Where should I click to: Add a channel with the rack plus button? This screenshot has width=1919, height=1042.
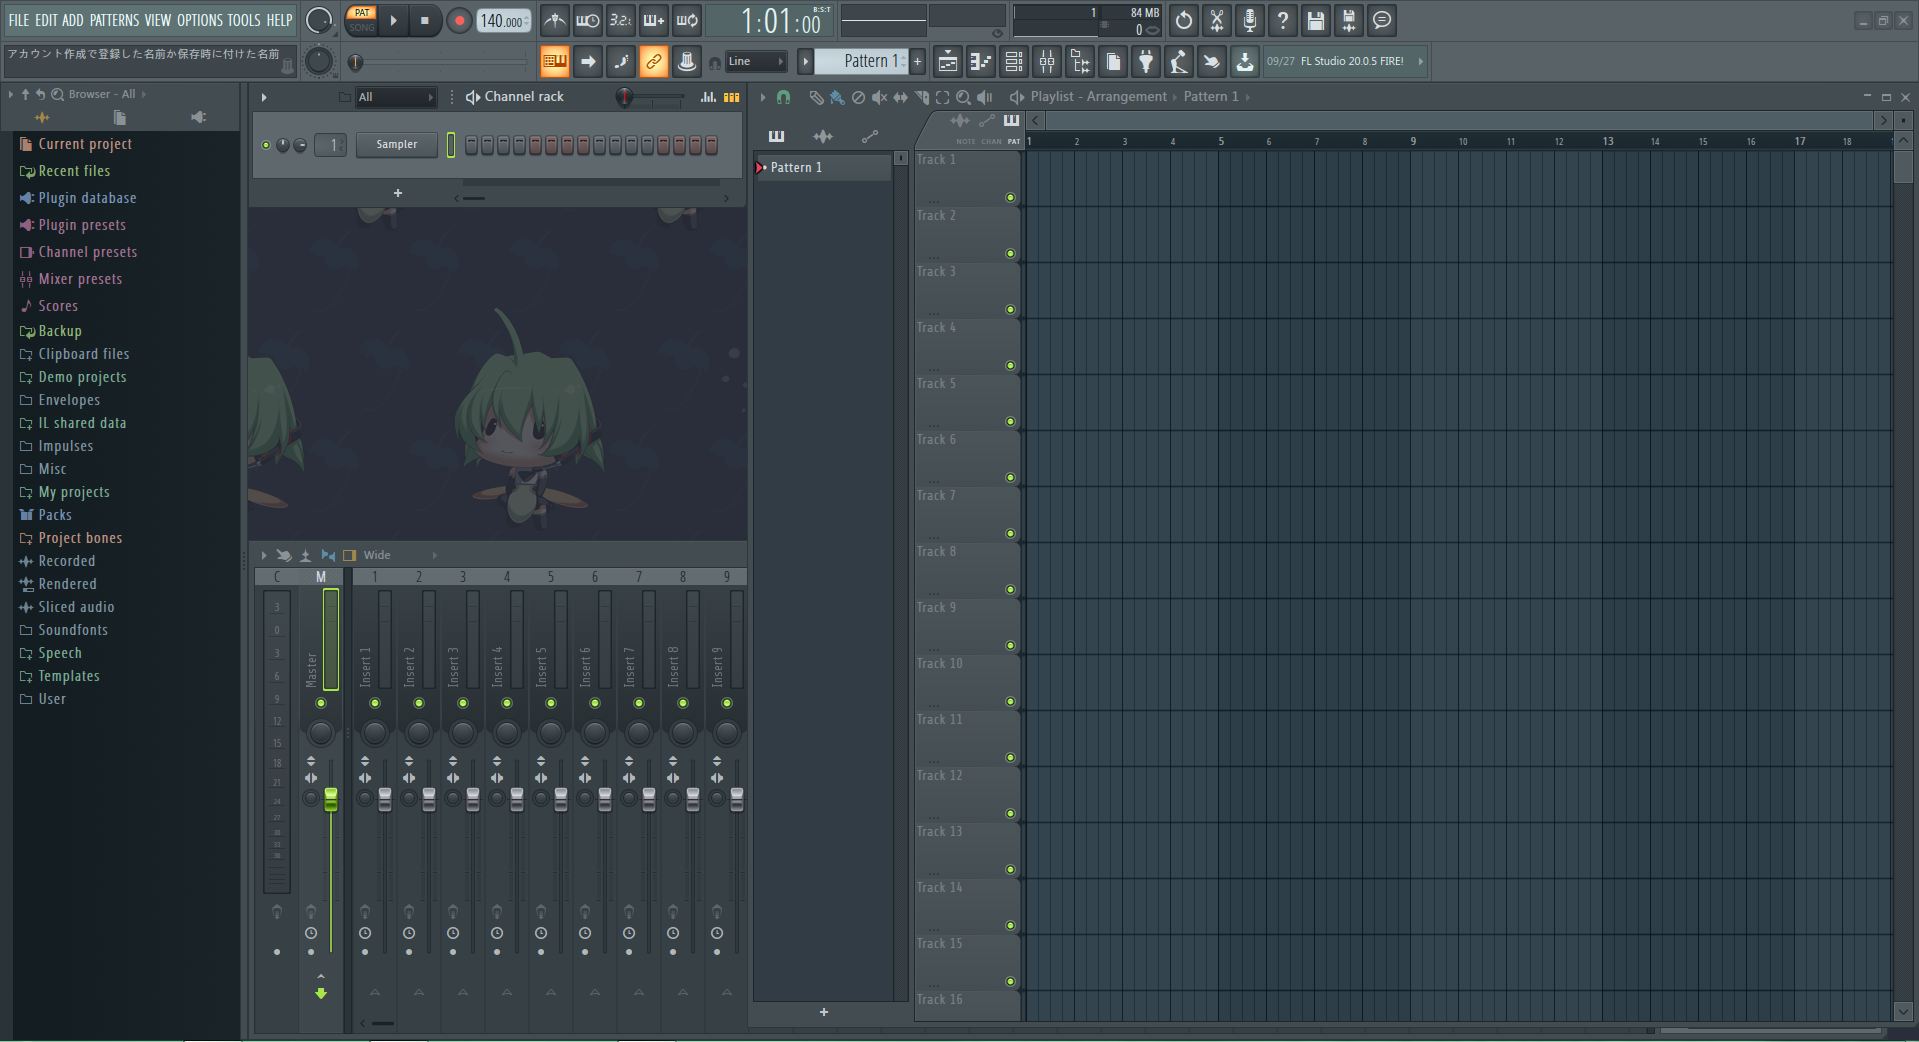pyautogui.click(x=398, y=193)
